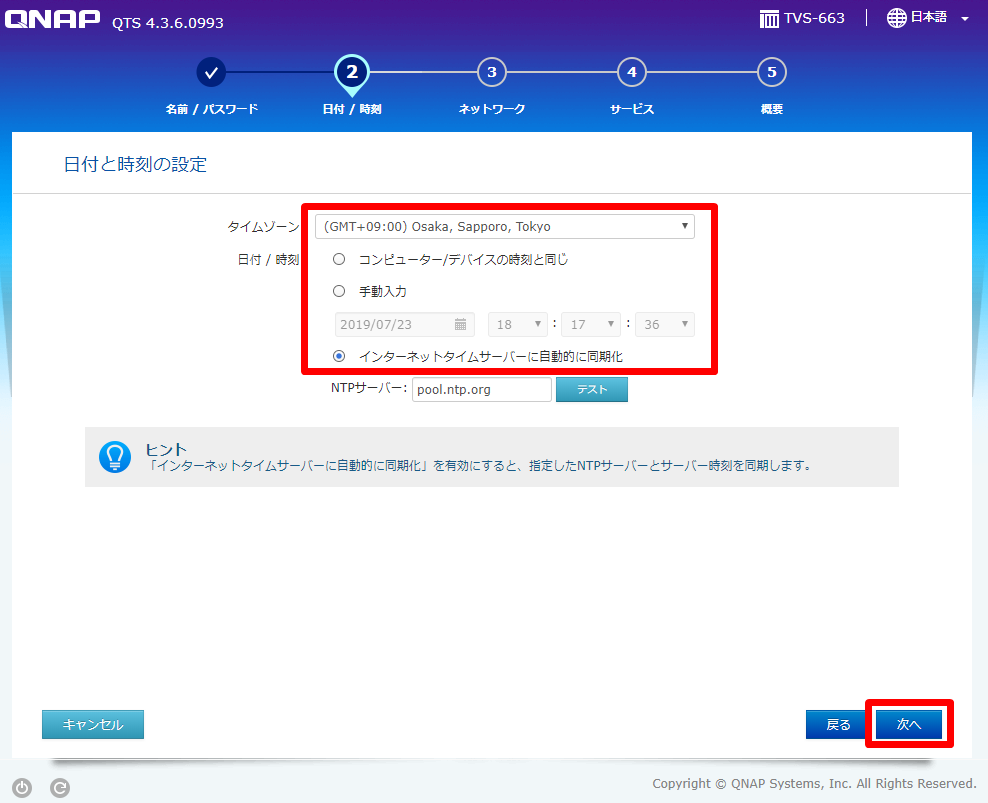Image resolution: width=988 pixels, height=803 pixels.
Task: Click the キャンセル button
Action: [93, 725]
